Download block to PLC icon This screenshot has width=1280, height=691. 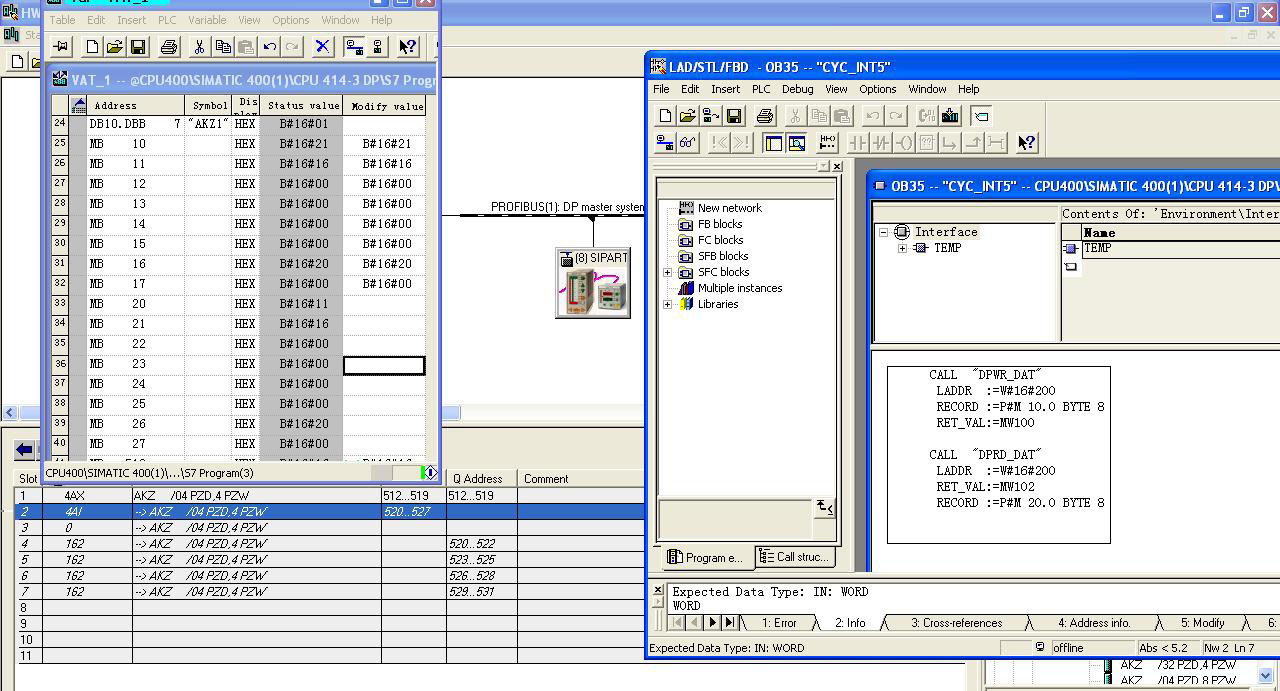point(950,116)
